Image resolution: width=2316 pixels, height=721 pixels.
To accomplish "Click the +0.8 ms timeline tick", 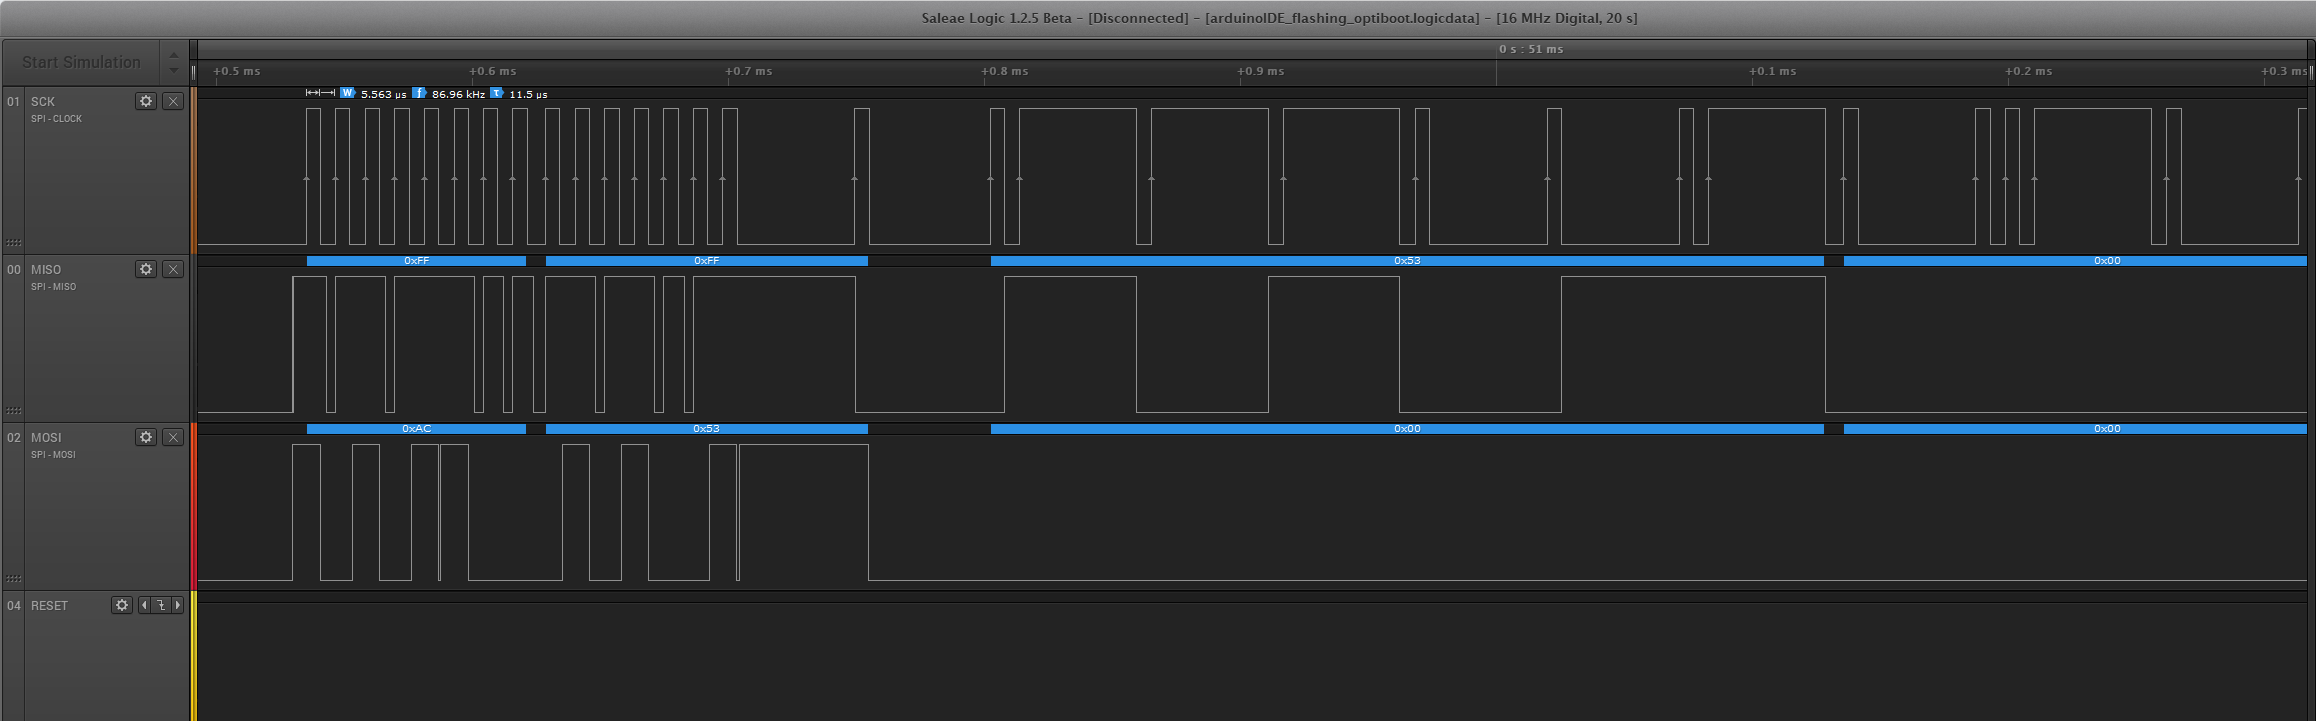I will pyautogui.click(x=1005, y=72).
